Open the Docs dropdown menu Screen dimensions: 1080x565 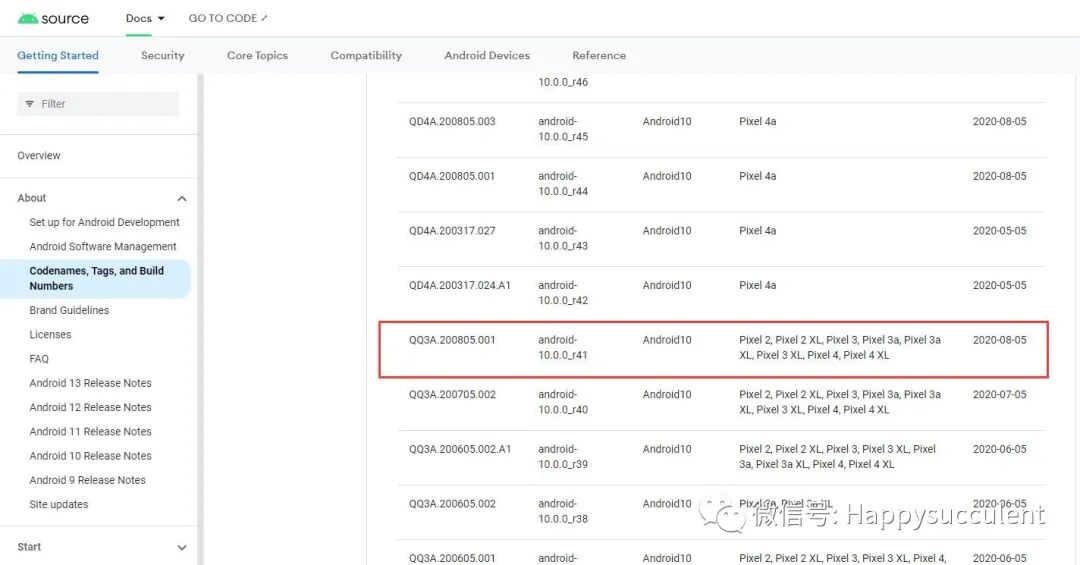145,19
